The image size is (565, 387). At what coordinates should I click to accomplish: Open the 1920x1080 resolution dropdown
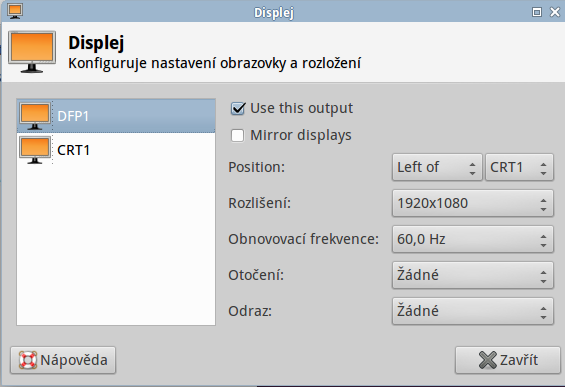(472, 204)
